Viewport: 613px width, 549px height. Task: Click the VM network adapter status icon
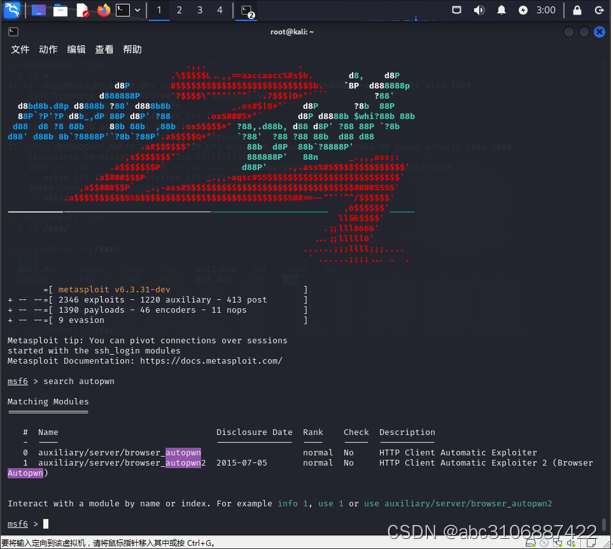tap(557, 543)
